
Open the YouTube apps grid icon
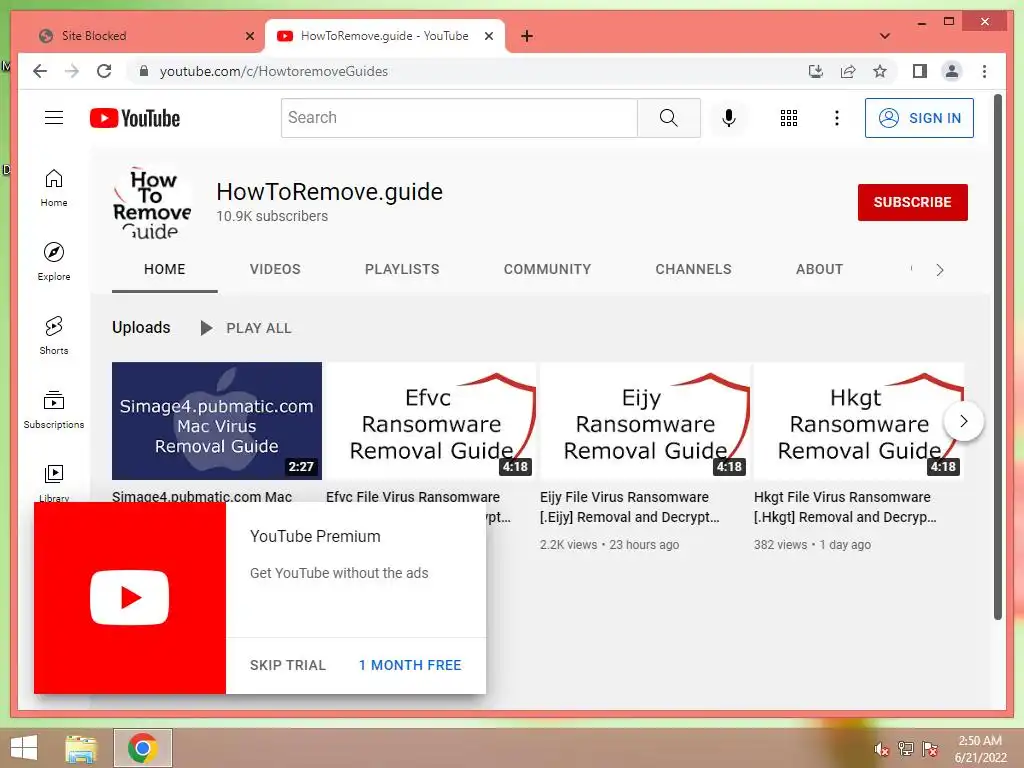(789, 118)
